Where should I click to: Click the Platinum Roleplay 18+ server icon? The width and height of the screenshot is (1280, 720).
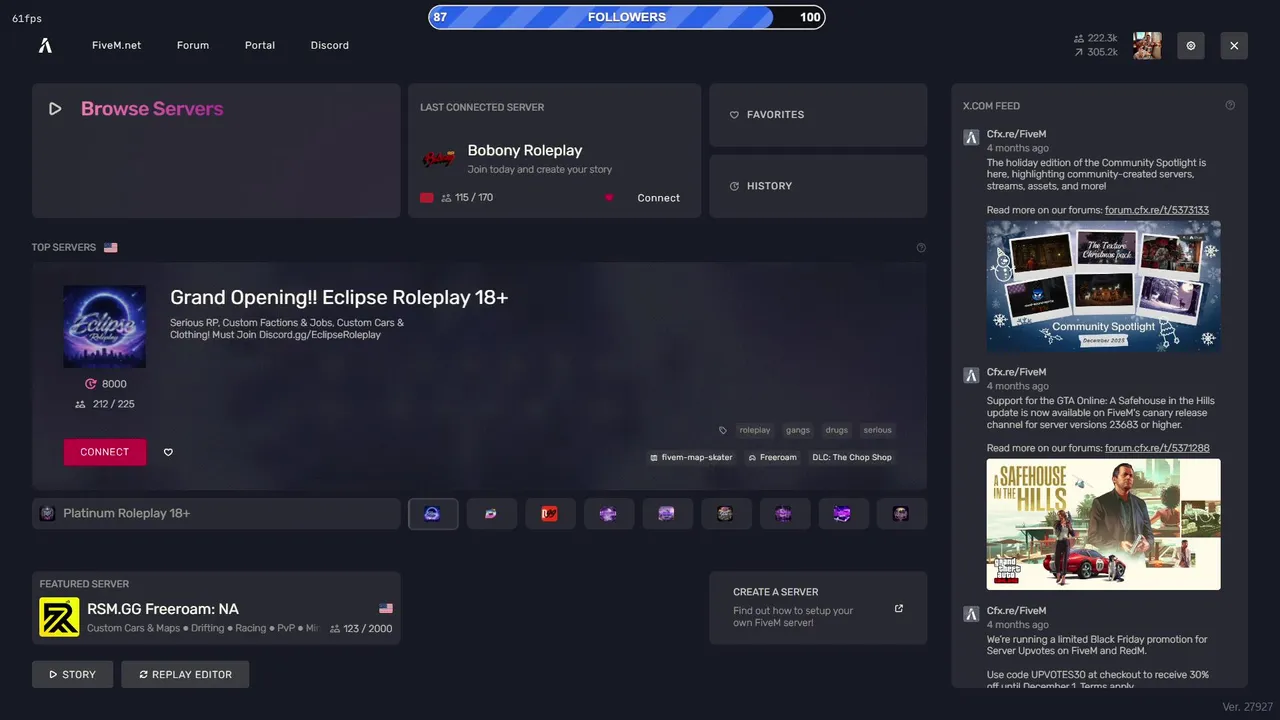pos(47,514)
